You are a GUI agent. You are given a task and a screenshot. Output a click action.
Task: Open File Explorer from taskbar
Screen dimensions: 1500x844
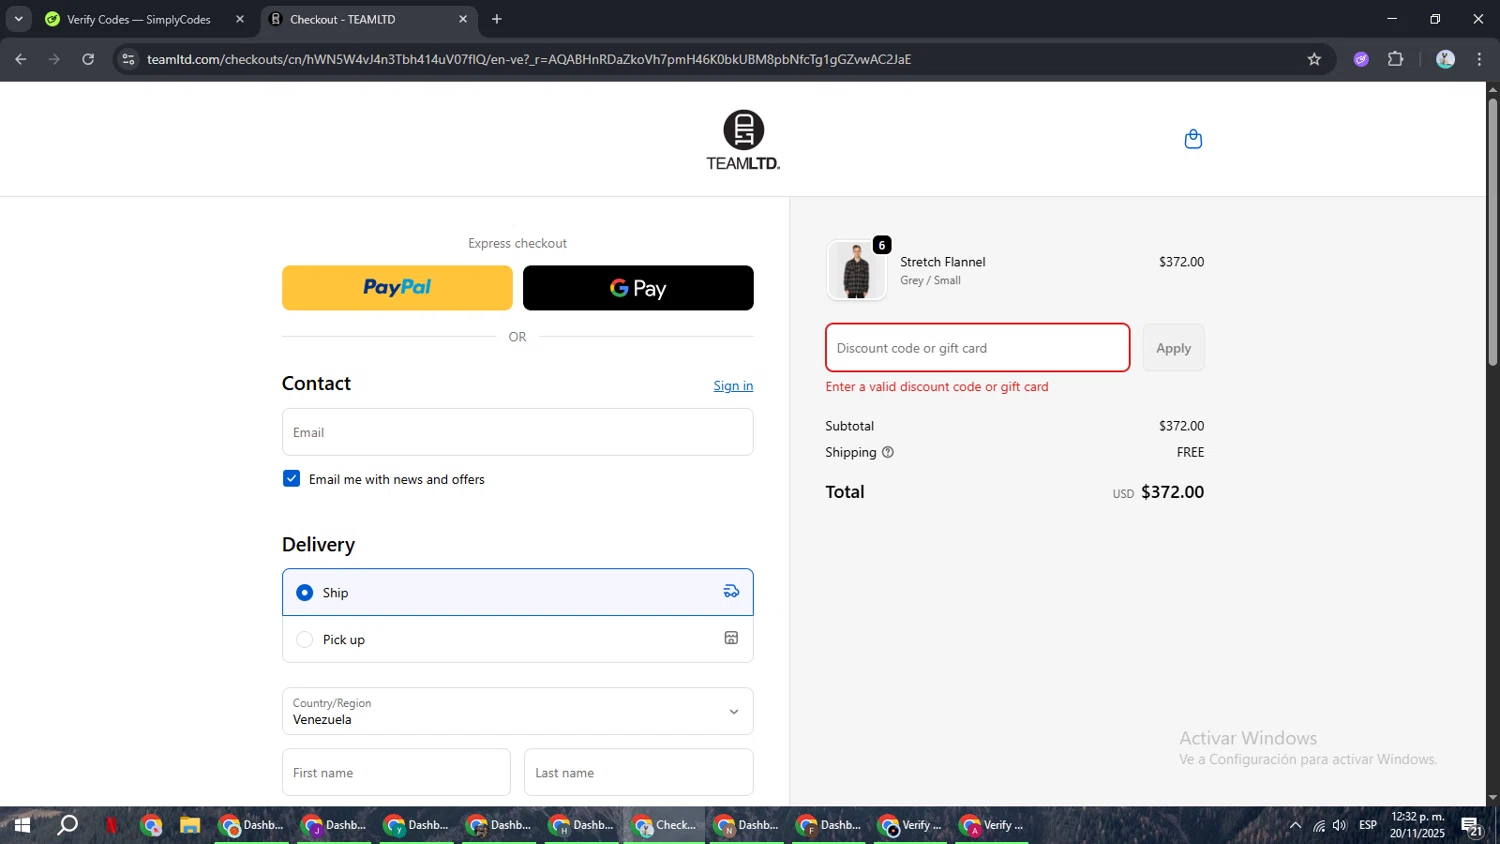tap(190, 825)
